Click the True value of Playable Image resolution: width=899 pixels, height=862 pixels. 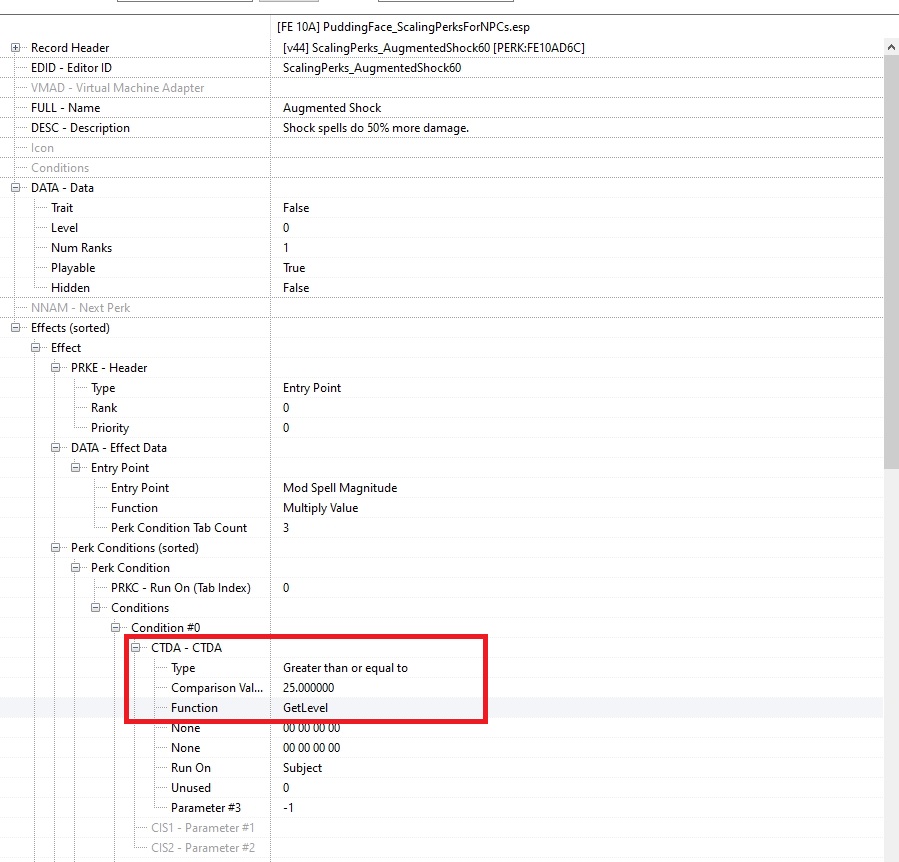coord(294,268)
